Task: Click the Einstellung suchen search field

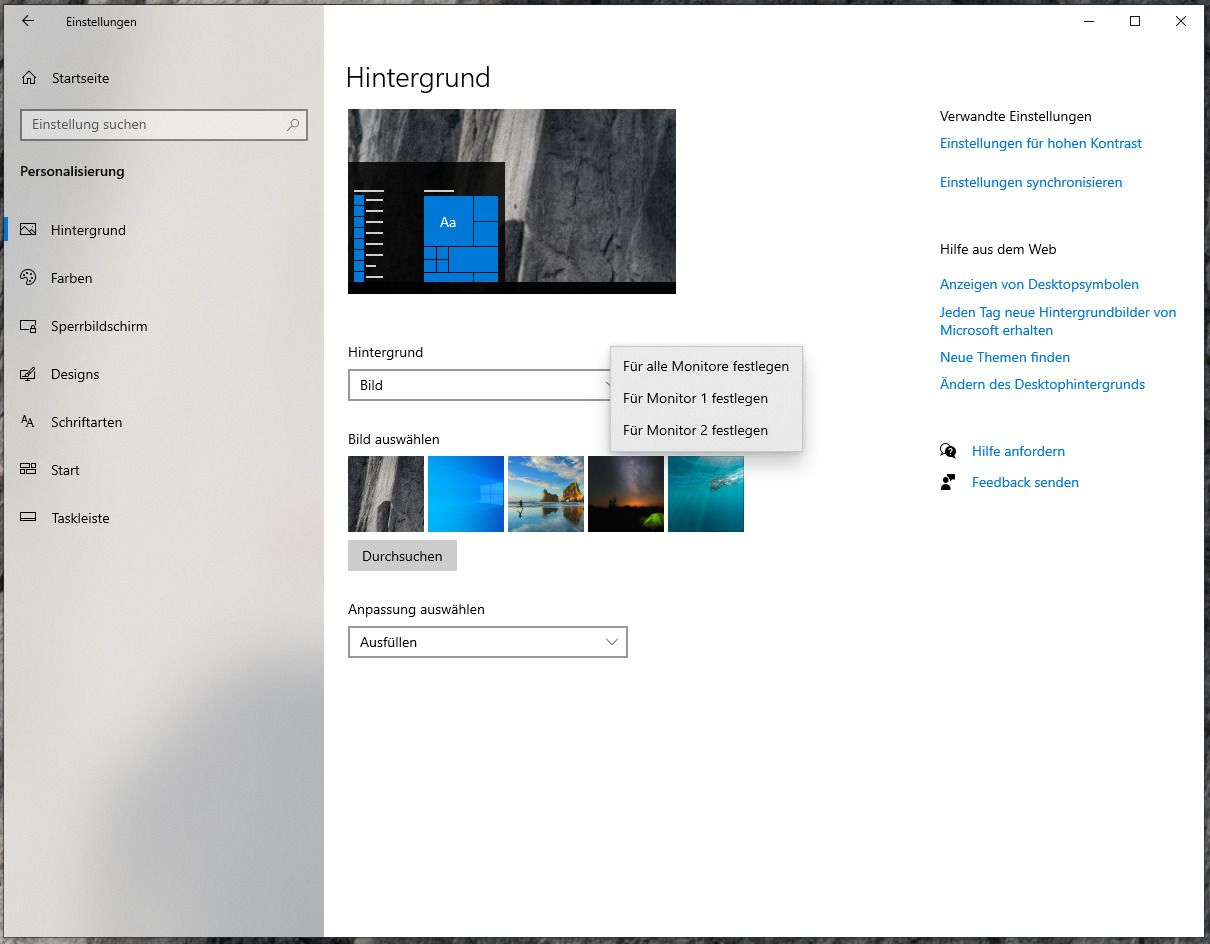Action: [x=155, y=125]
